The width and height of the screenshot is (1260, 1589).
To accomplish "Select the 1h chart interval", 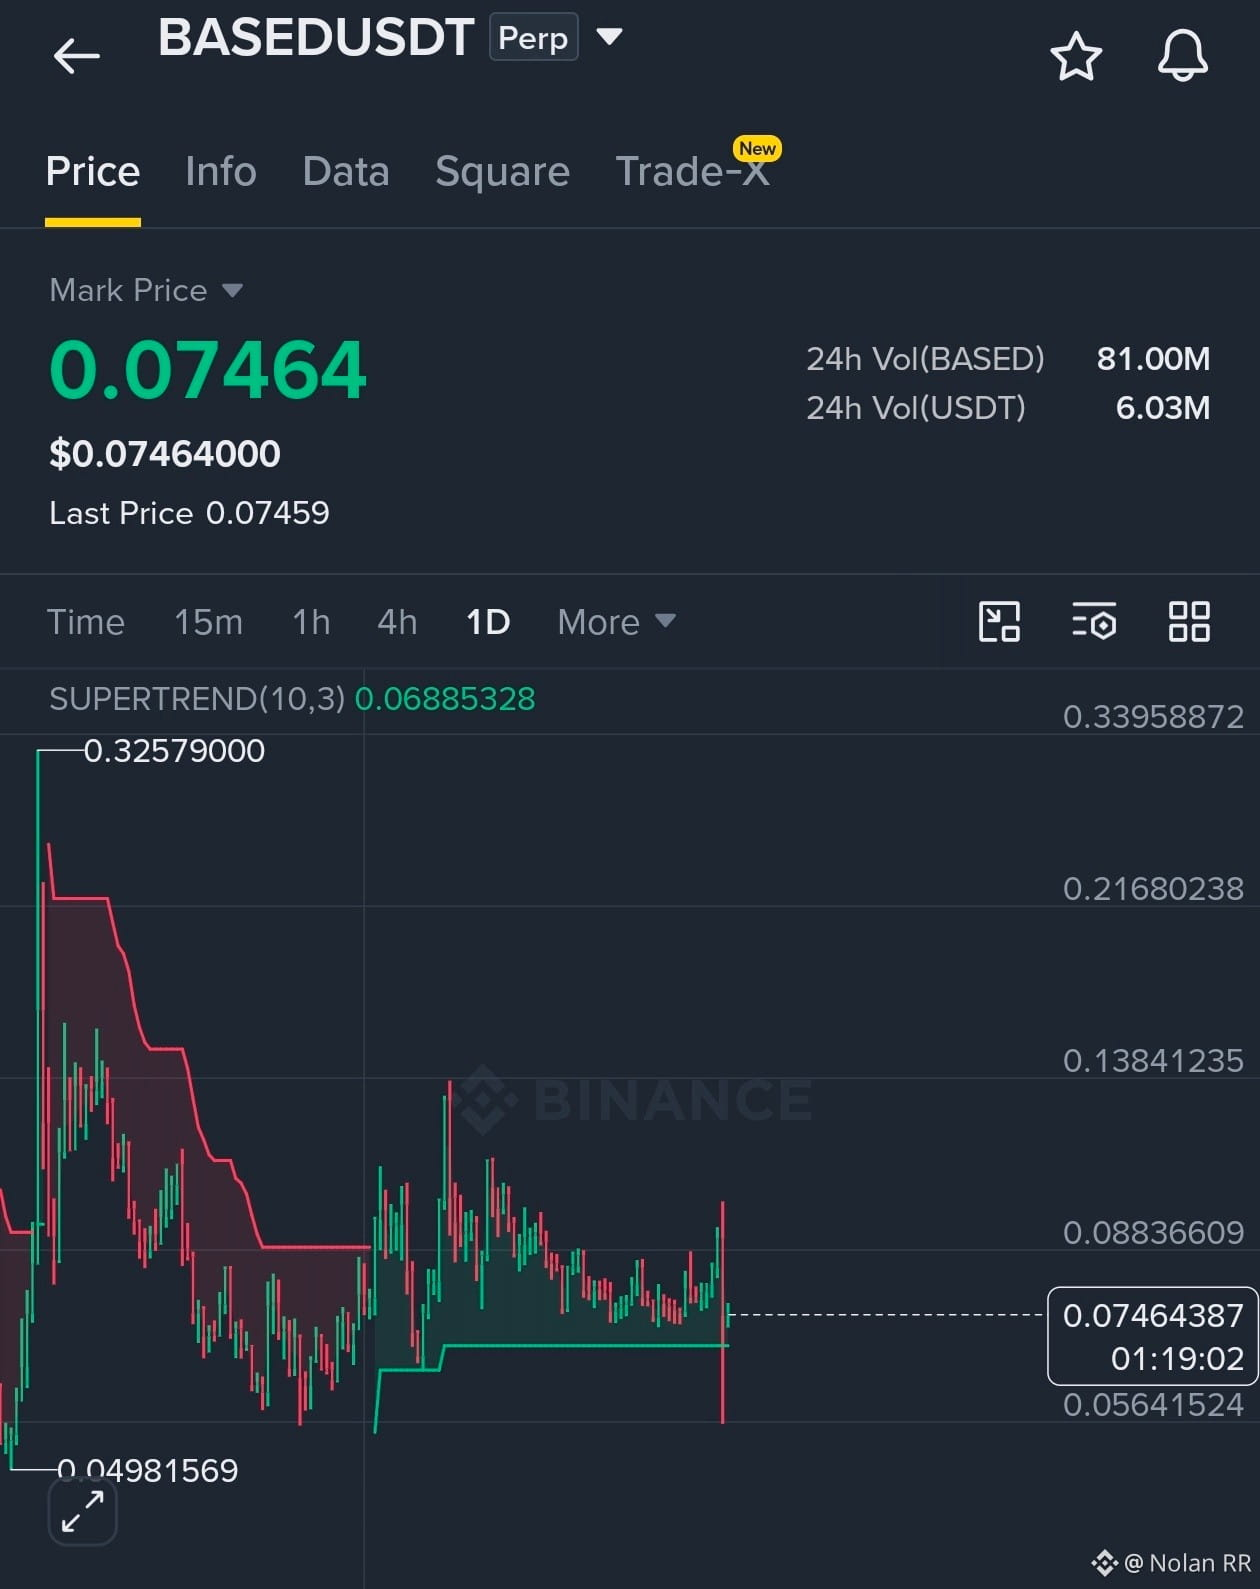I will pyautogui.click(x=311, y=622).
